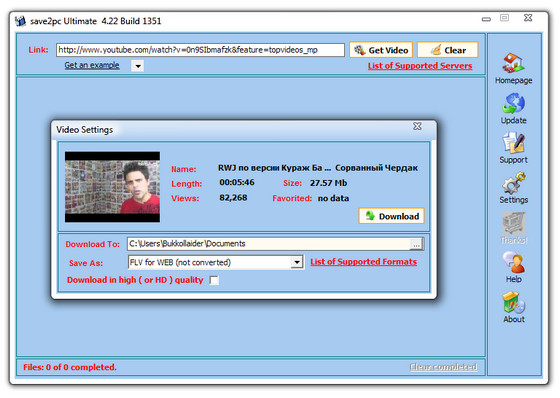Enable Download in high or HD quality checkbox

[214, 280]
